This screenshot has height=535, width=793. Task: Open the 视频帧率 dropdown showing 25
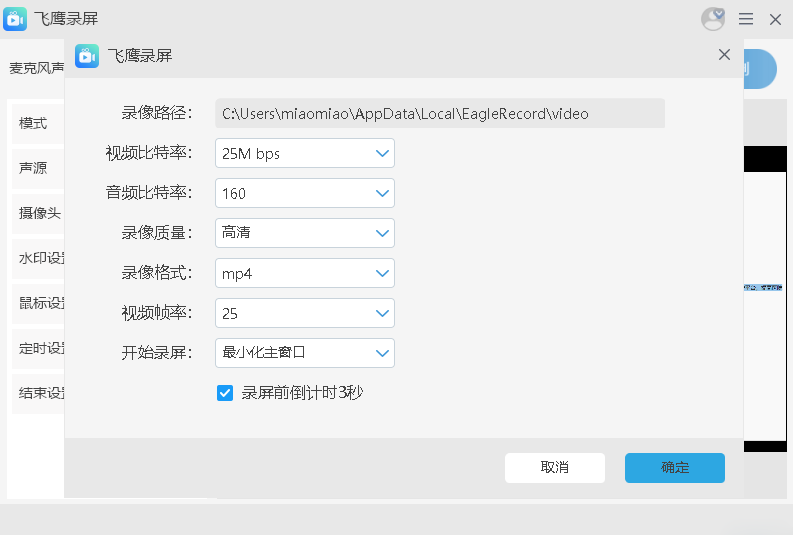click(x=305, y=313)
